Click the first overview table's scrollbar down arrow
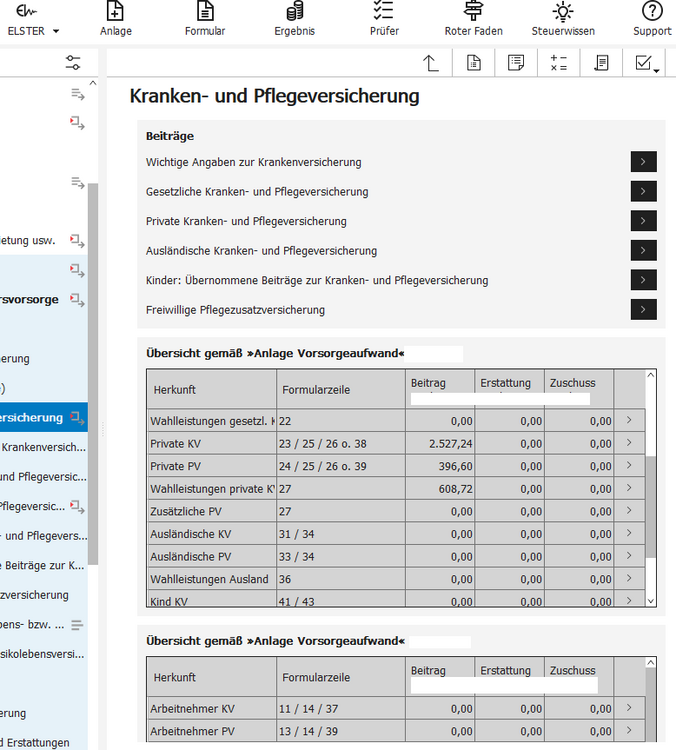This screenshot has width=676, height=750. (651, 601)
